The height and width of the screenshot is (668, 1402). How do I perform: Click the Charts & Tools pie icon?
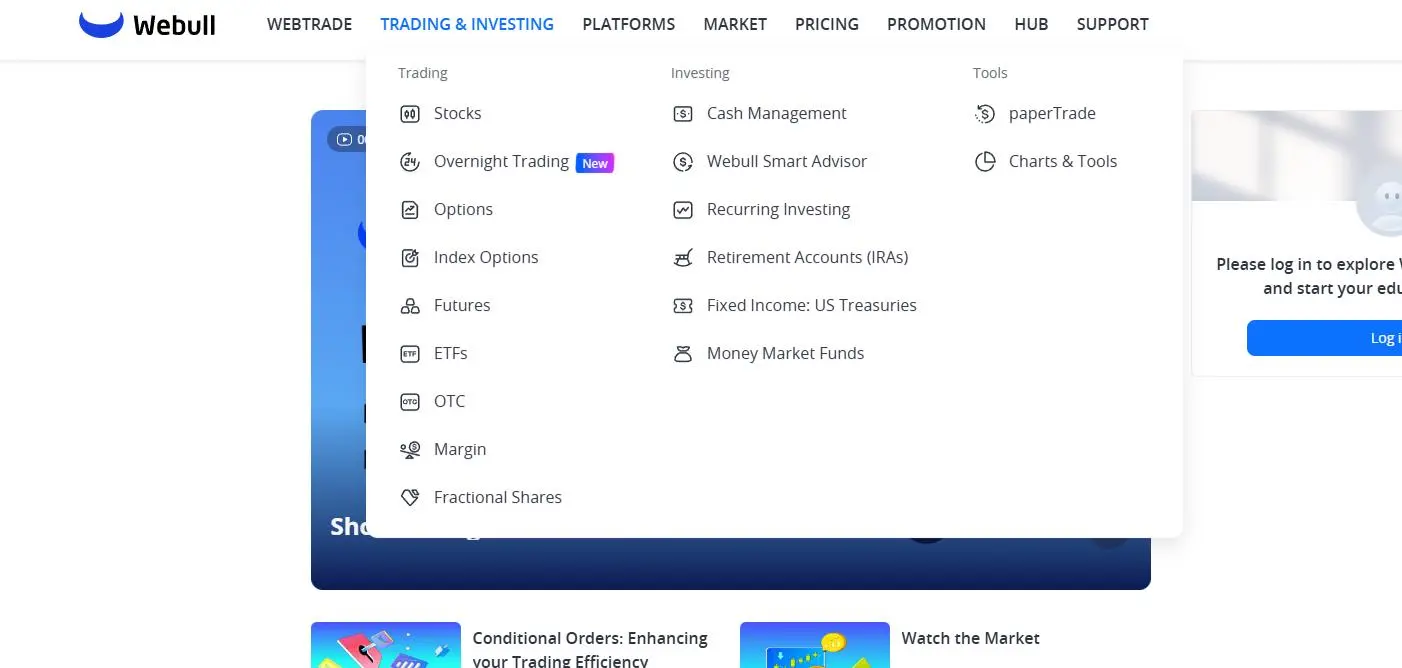pyautogui.click(x=985, y=162)
